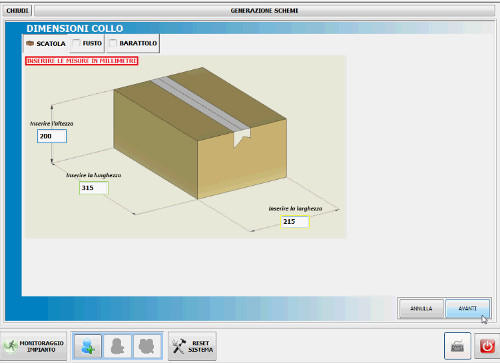This screenshot has width=500, height=363.
Task: Click Reset Sistema tools button
Action: pyautogui.click(x=192, y=346)
